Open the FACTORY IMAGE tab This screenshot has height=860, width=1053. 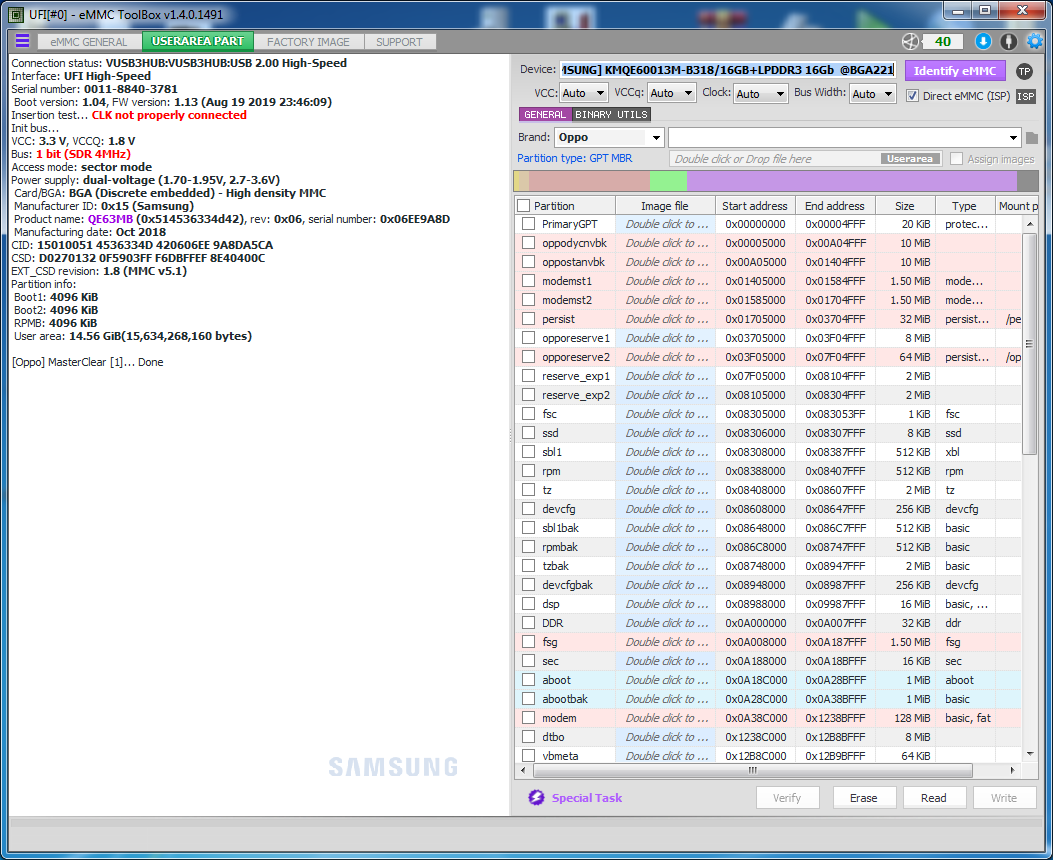(x=308, y=42)
